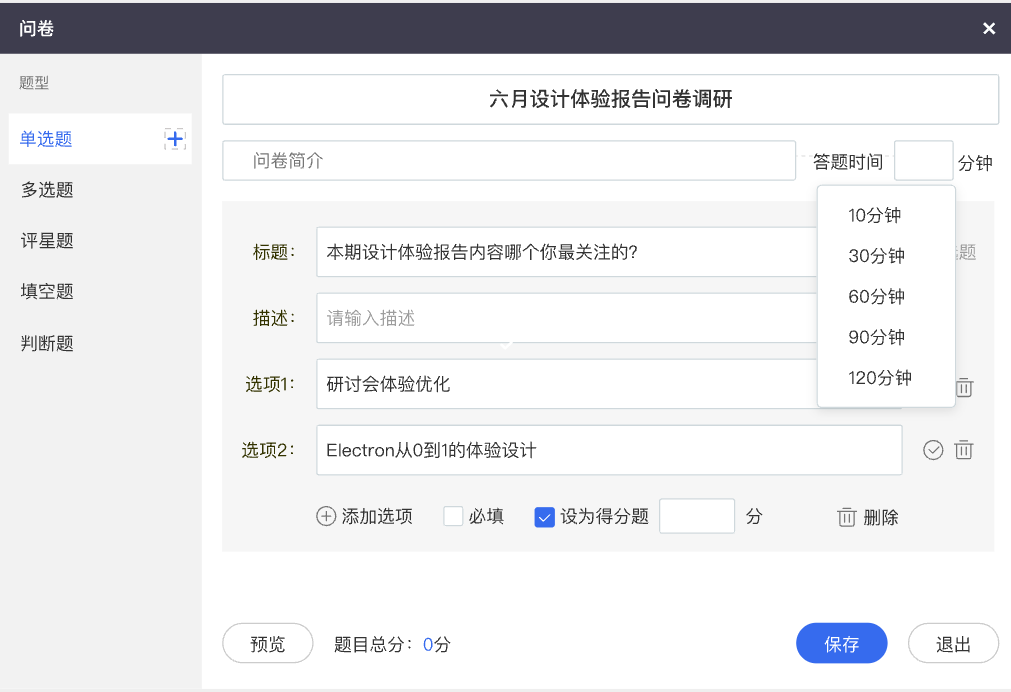Switch to 判断题 question type

pyautogui.click(x=48, y=343)
